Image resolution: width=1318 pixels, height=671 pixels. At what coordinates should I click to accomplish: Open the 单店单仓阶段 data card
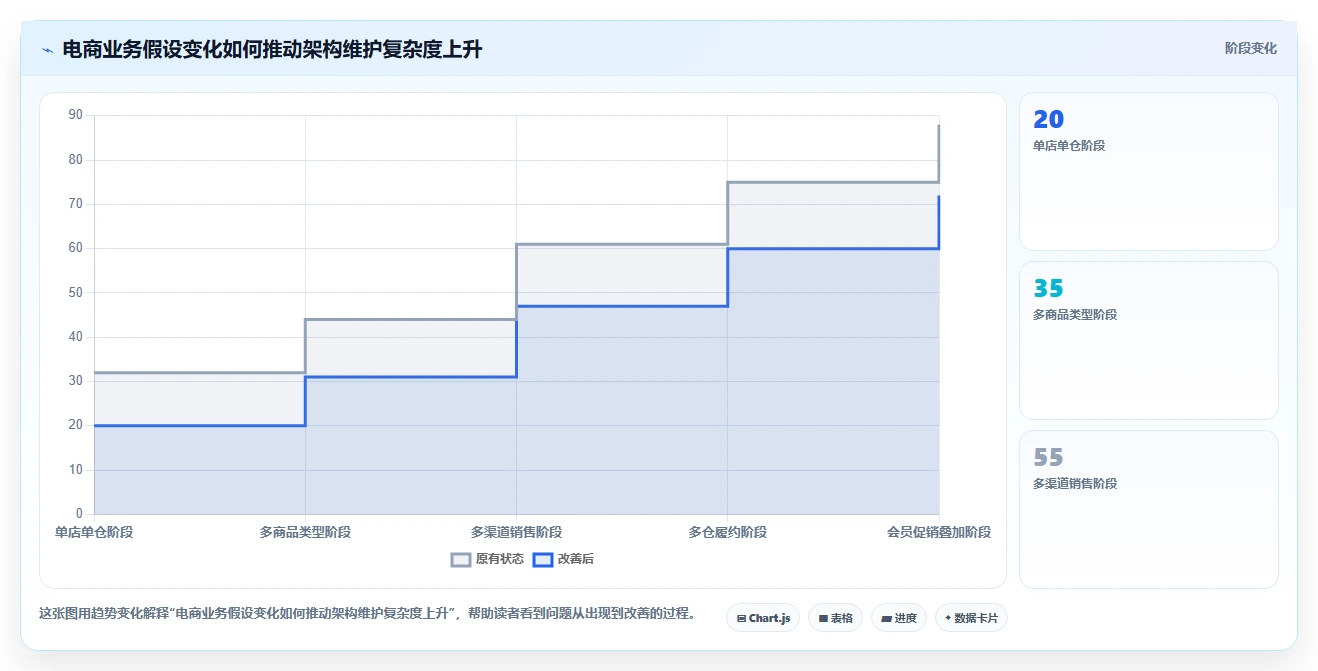pos(1148,171)
